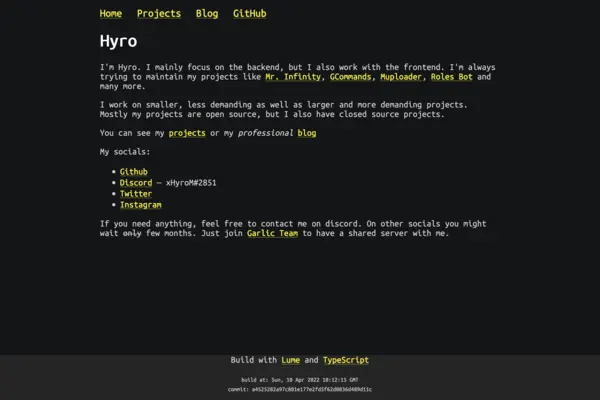Click the Discord tag xHyroM#2851
The height and width of the screenshot is (400, 600).
click(191, 183)
